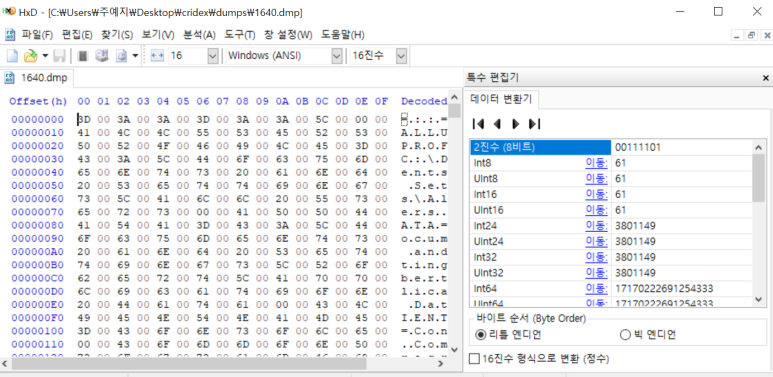Go to previous byte in data inspector
This screenshot has width=773, height=377.
tap(496, 124)
